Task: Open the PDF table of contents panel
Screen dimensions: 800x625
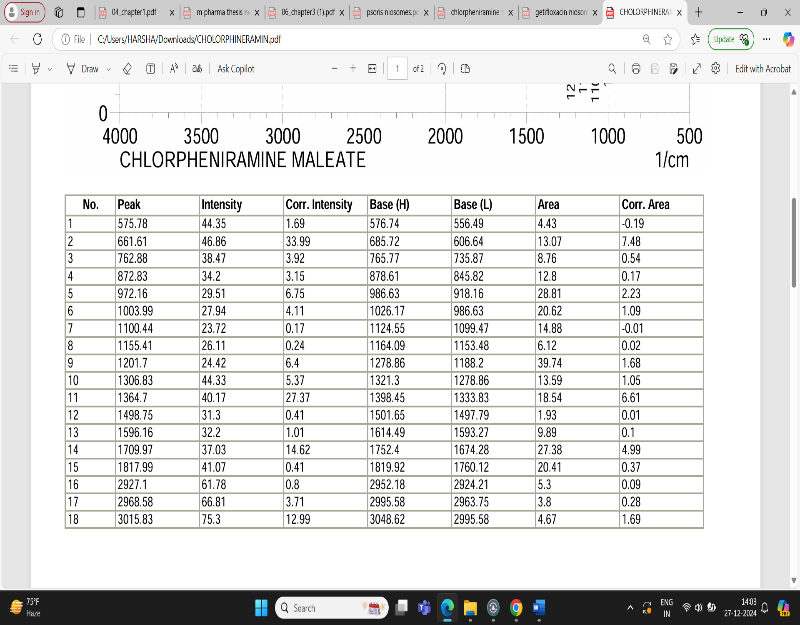Action: click(14, 68)
